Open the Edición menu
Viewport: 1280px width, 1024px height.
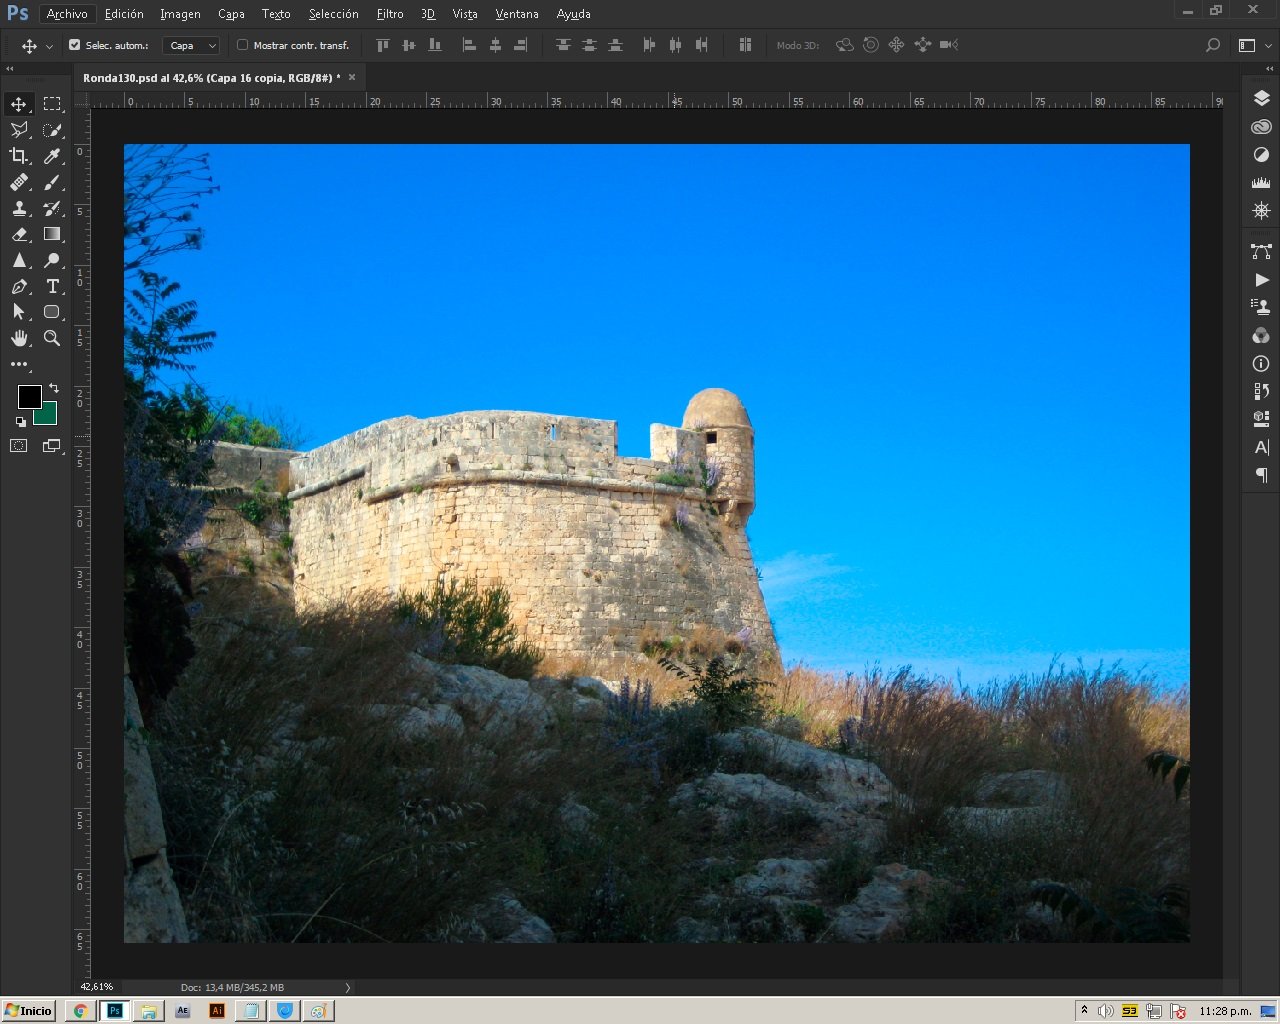click(124, 14)
